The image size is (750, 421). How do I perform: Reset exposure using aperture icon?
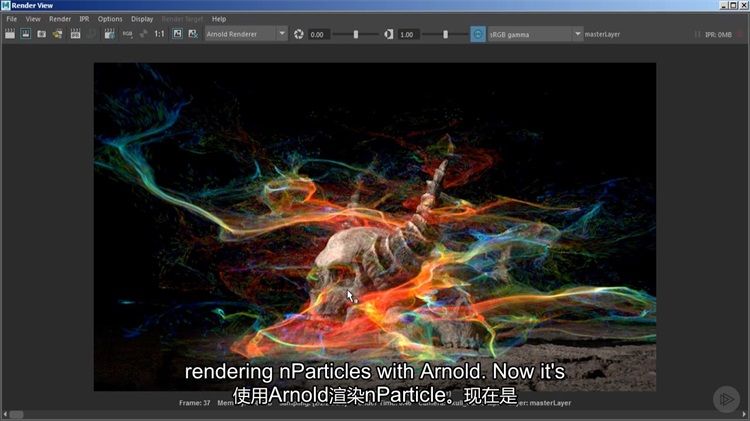299,34
